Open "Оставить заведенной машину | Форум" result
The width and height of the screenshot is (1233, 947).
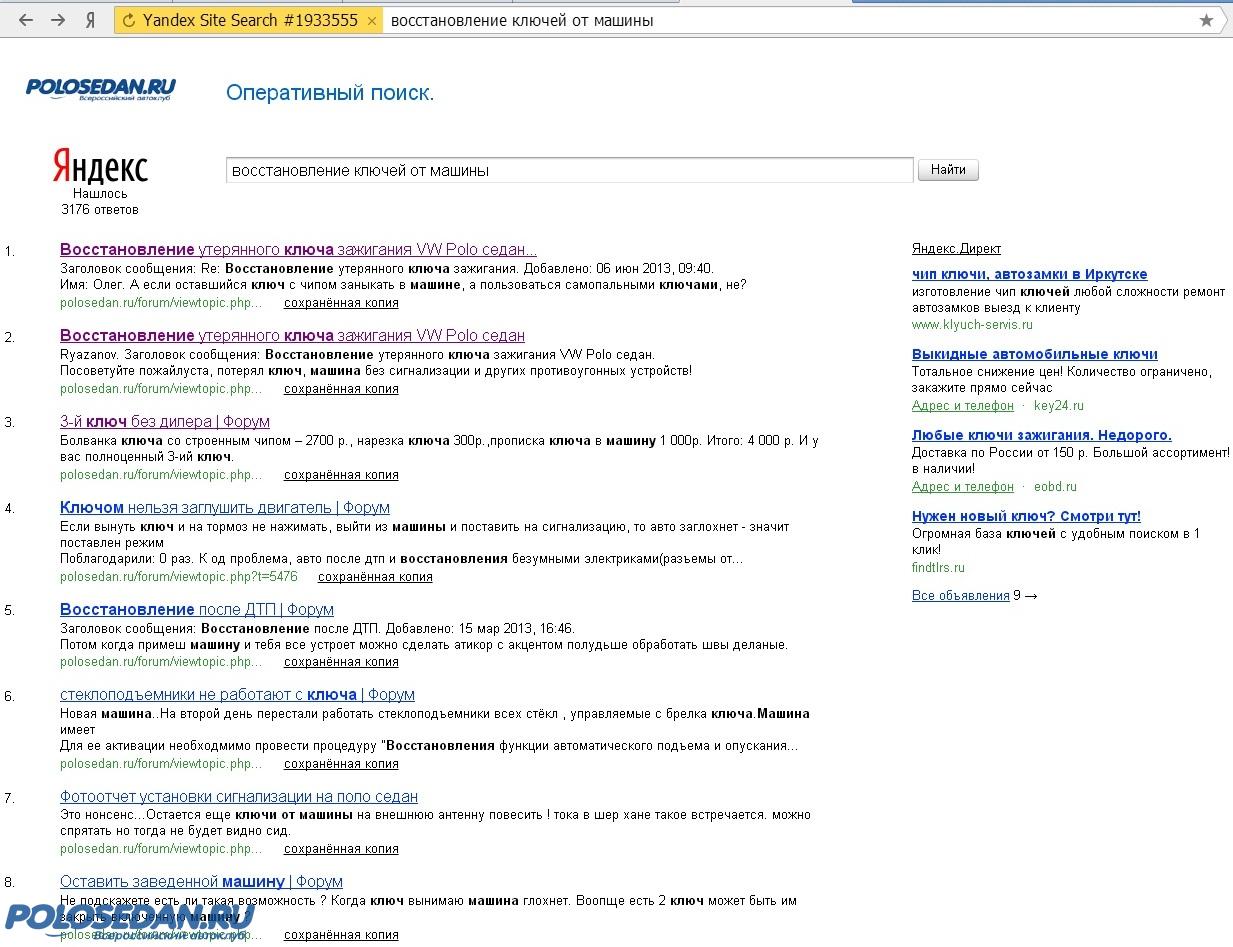pyautogui.click(x=201, y=882)
